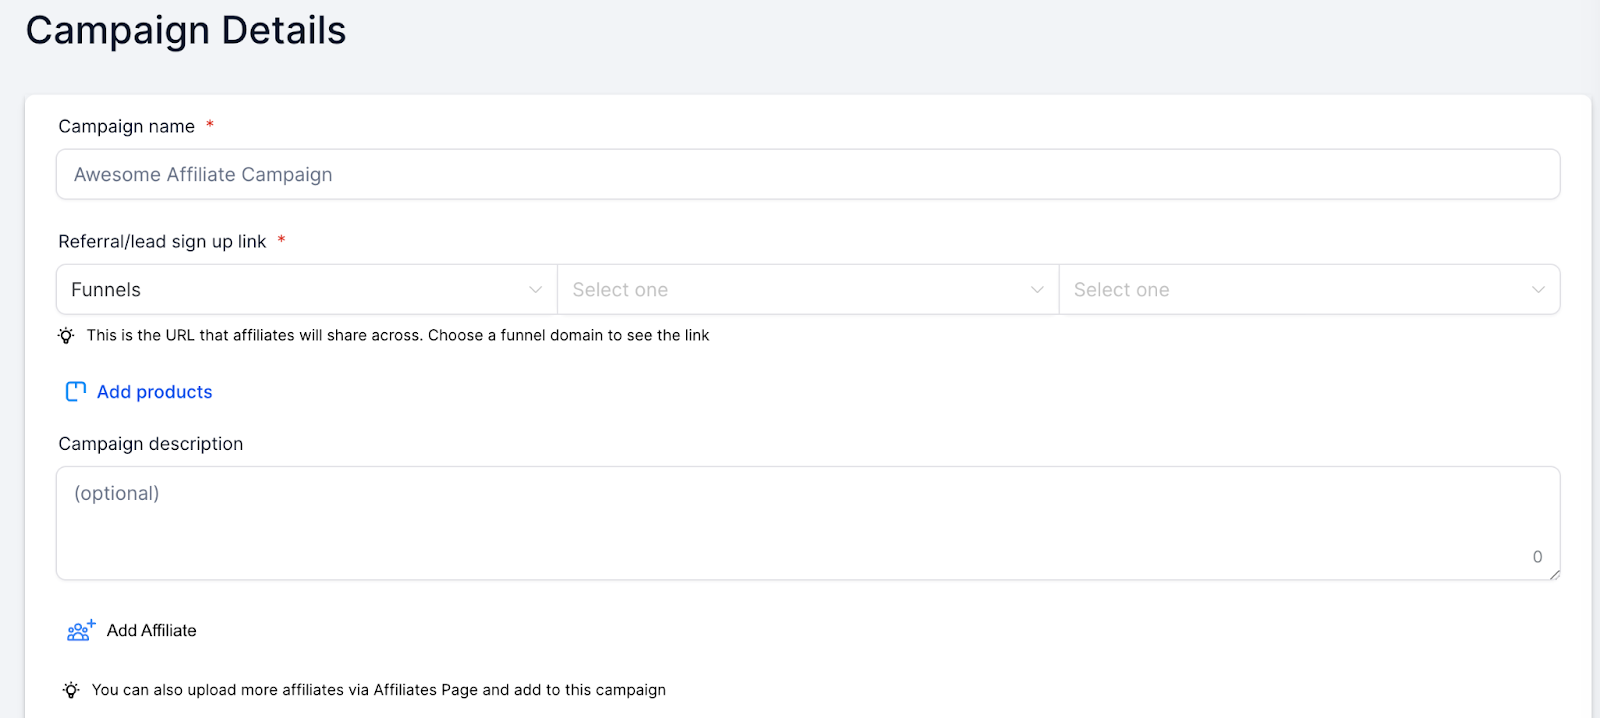This screenshot has height=718, width=1600.
Task: Click the Campaign description label
Action: 151,444
